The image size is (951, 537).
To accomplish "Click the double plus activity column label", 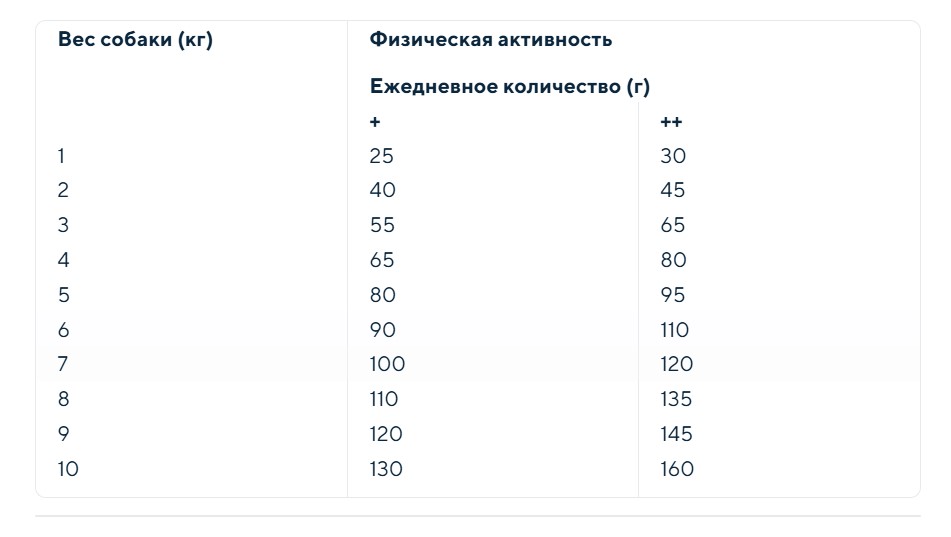I will [x=671, y=122].
